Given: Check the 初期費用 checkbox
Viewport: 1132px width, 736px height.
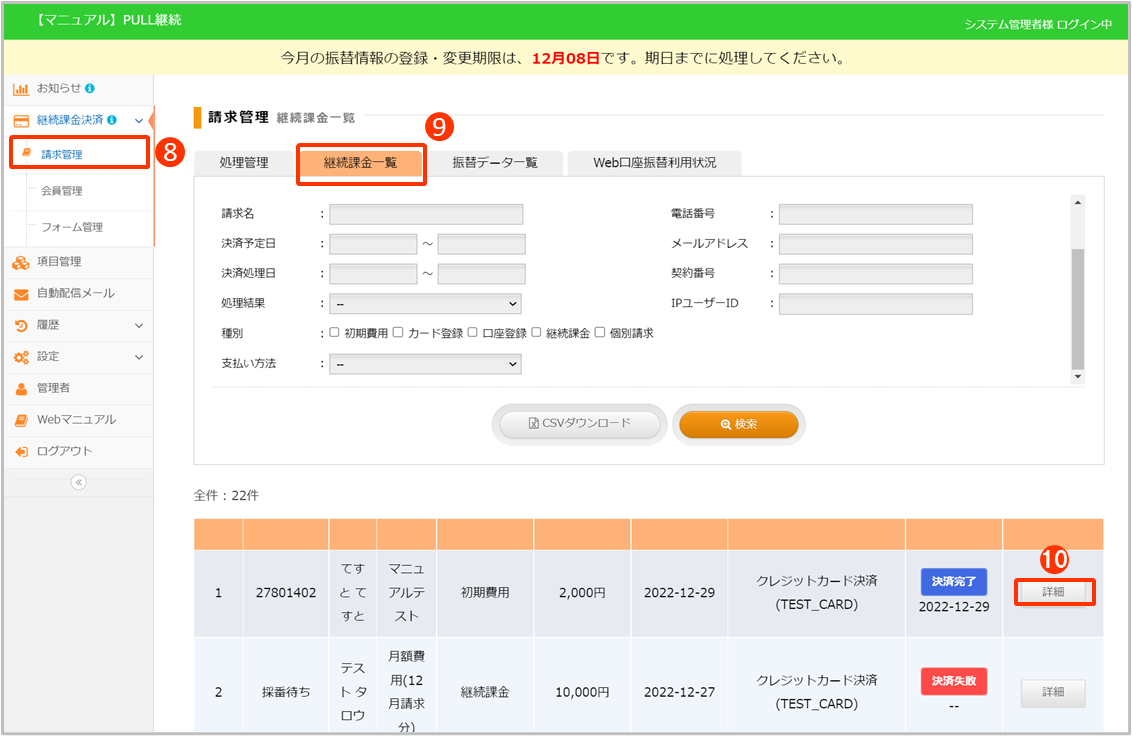Looking at the screenshot, I should click(x=334, y=333).
